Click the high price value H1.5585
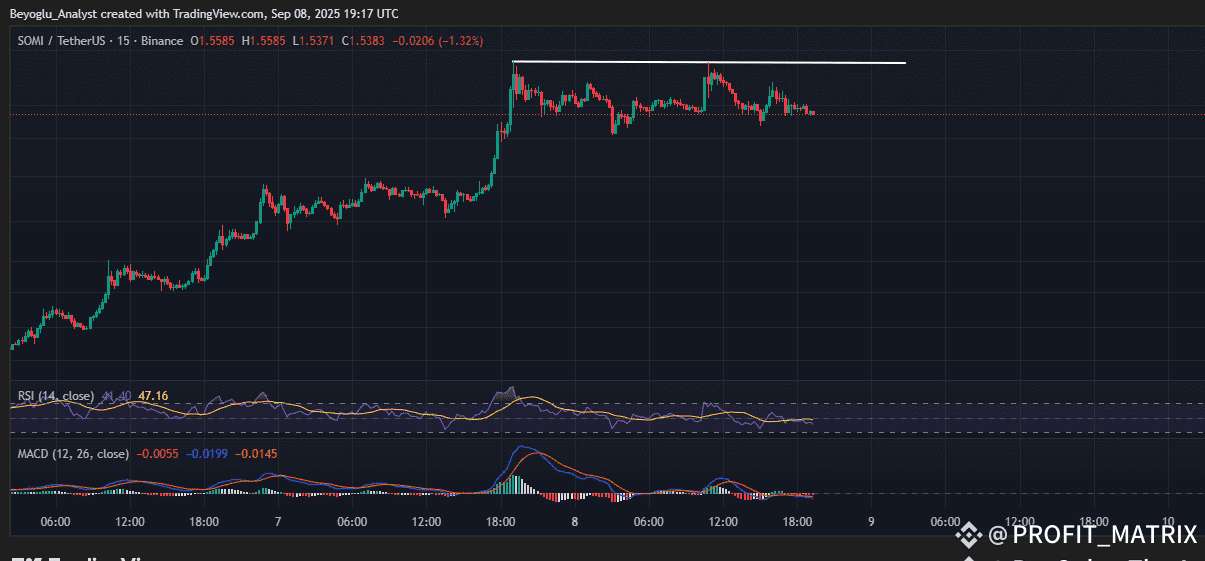The width and height of the screenshot is (1205, 561). coord(265,41)
